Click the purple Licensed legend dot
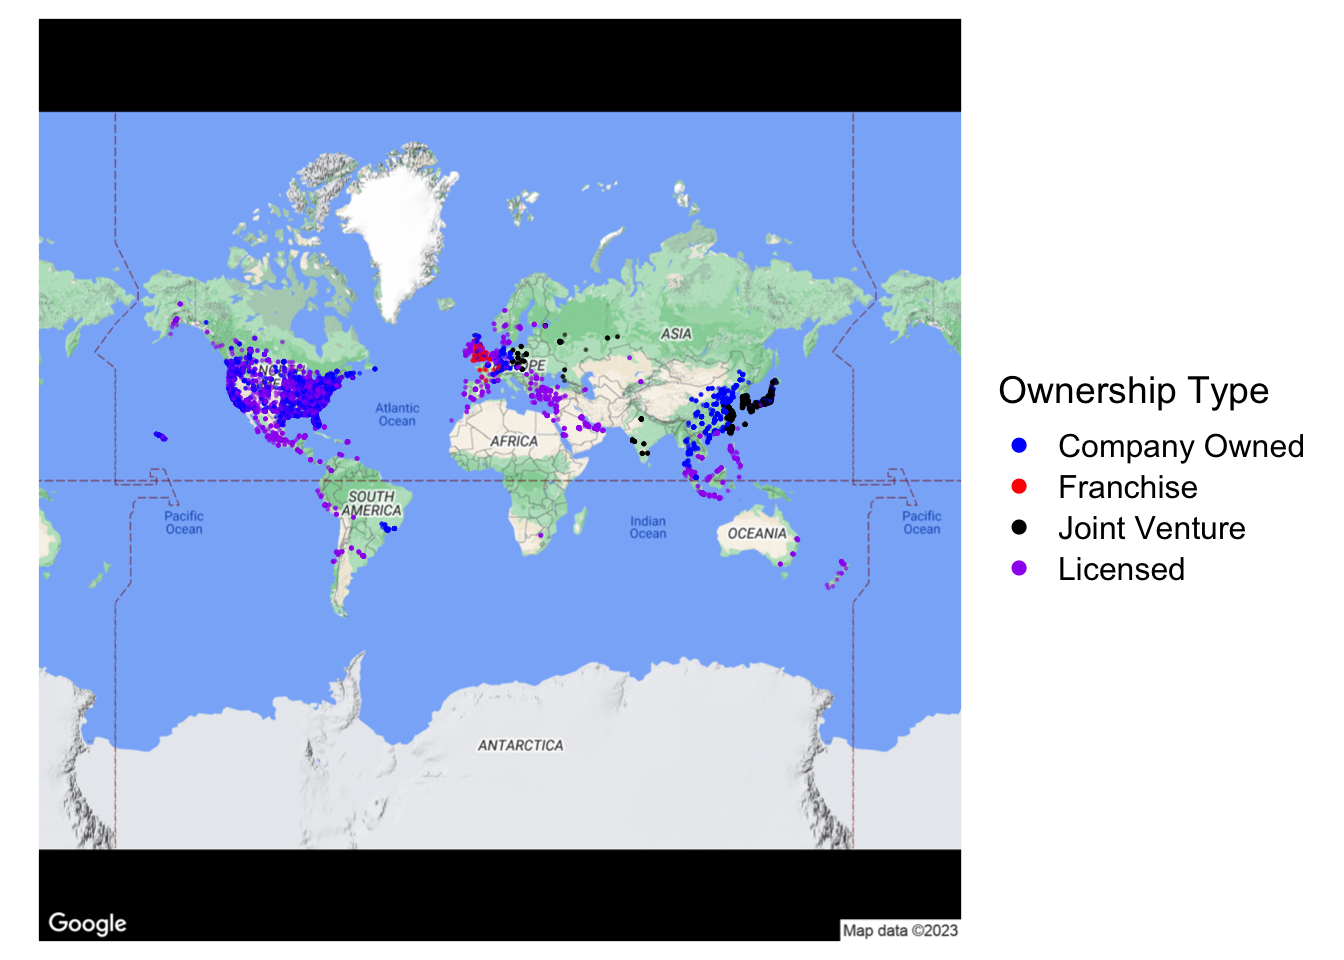Viewport: 1344px width, 960px height. point(1019,569)
